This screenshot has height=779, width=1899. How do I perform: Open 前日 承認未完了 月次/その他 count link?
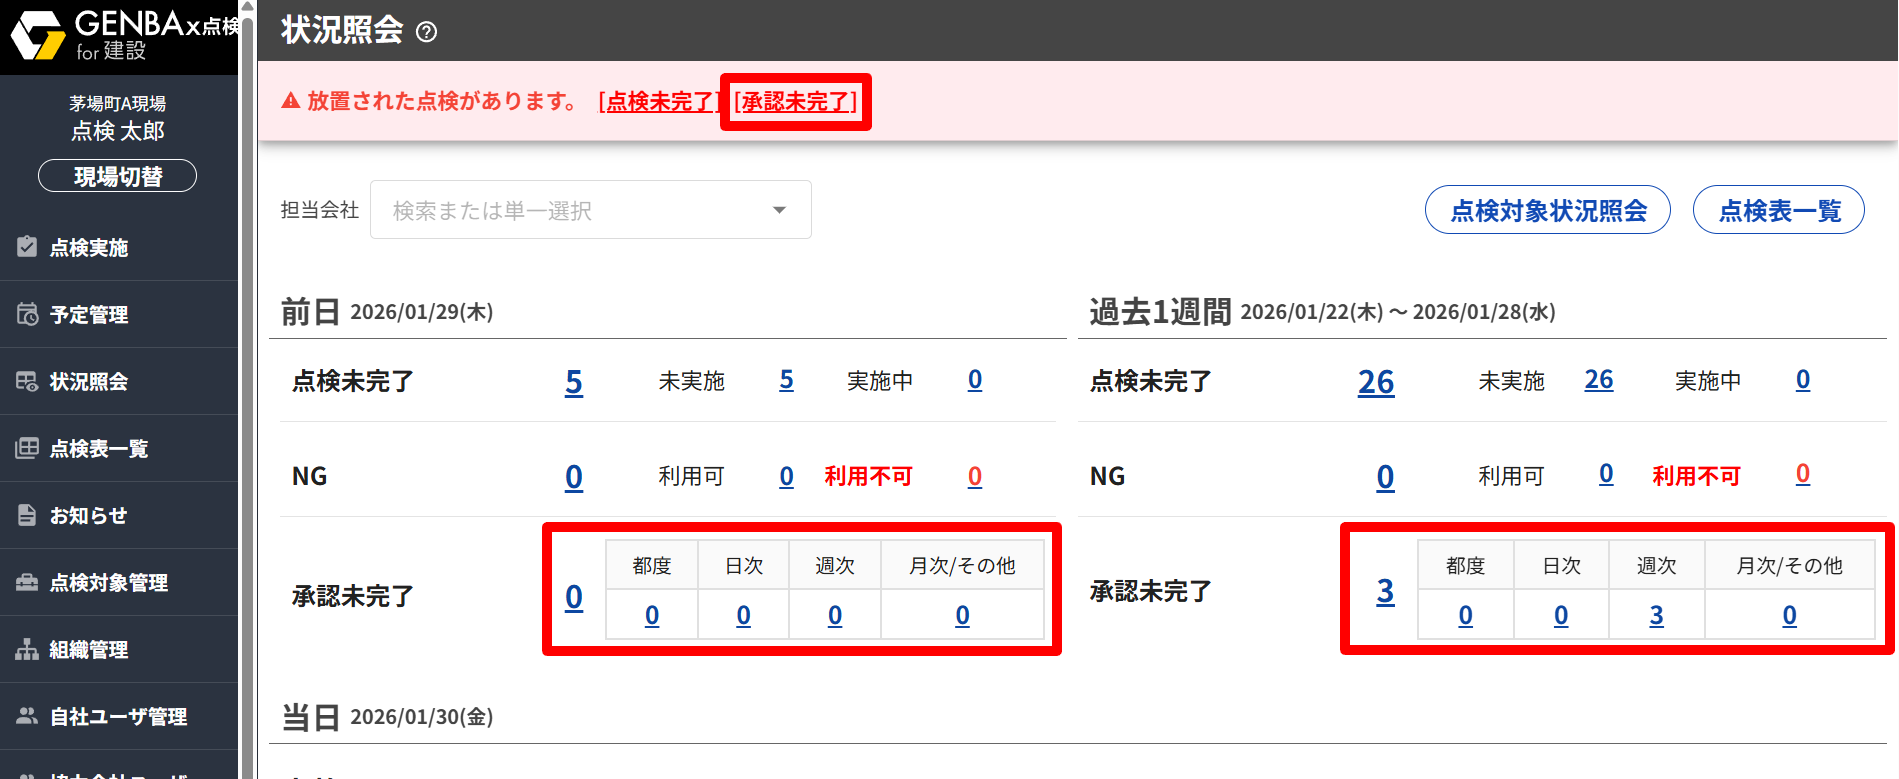(963, 615)
